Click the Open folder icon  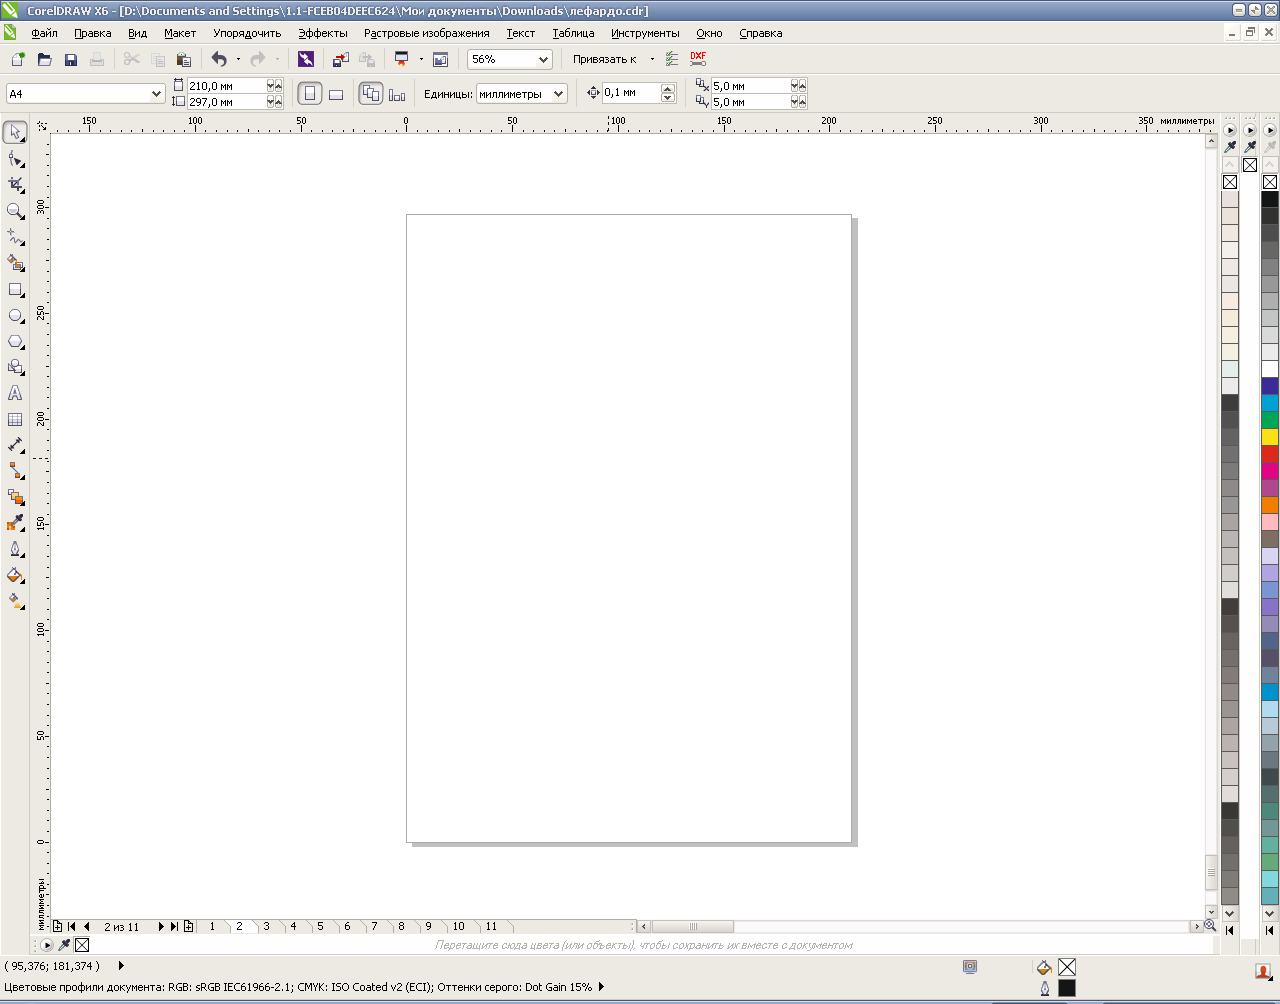(44, 60)
